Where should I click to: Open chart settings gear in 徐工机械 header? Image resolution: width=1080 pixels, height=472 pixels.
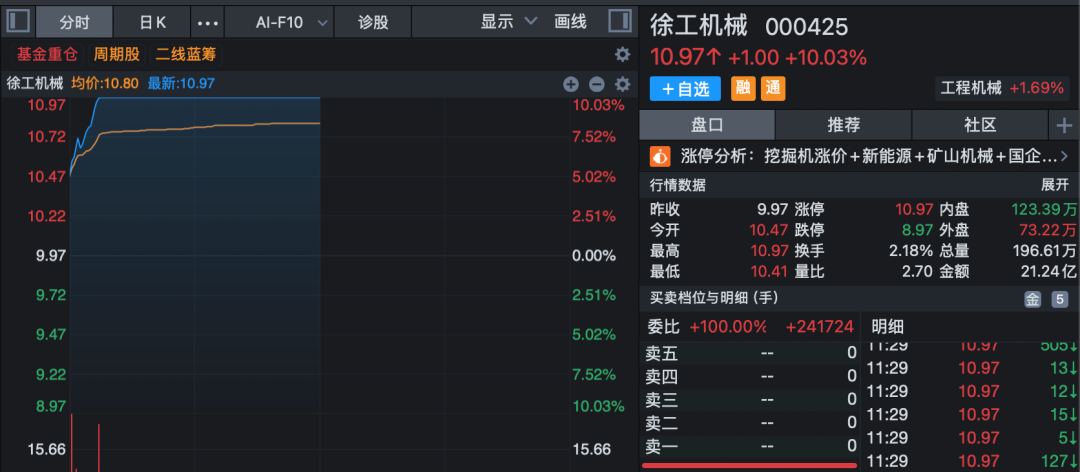[x=623, y=84]
